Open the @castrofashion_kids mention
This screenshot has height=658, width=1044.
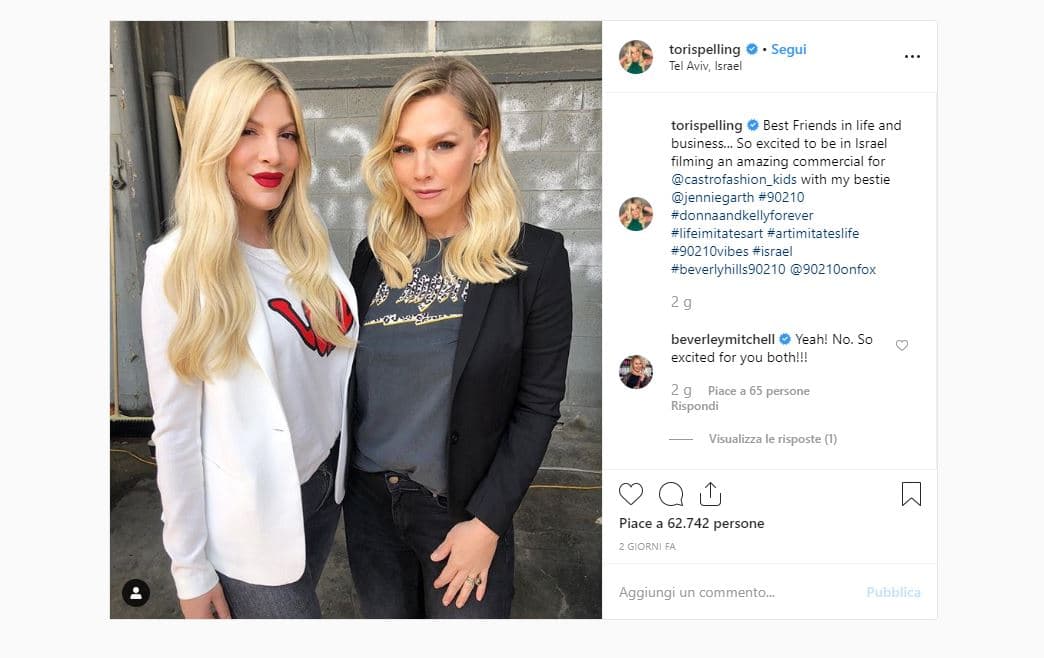[x=734, y=179]
